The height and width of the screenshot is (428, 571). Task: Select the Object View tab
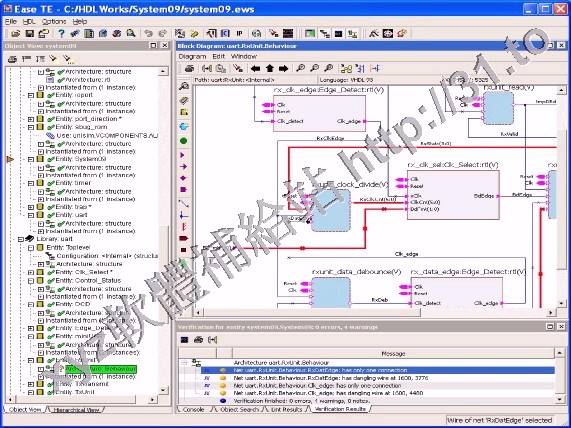[x=25, y=409]
